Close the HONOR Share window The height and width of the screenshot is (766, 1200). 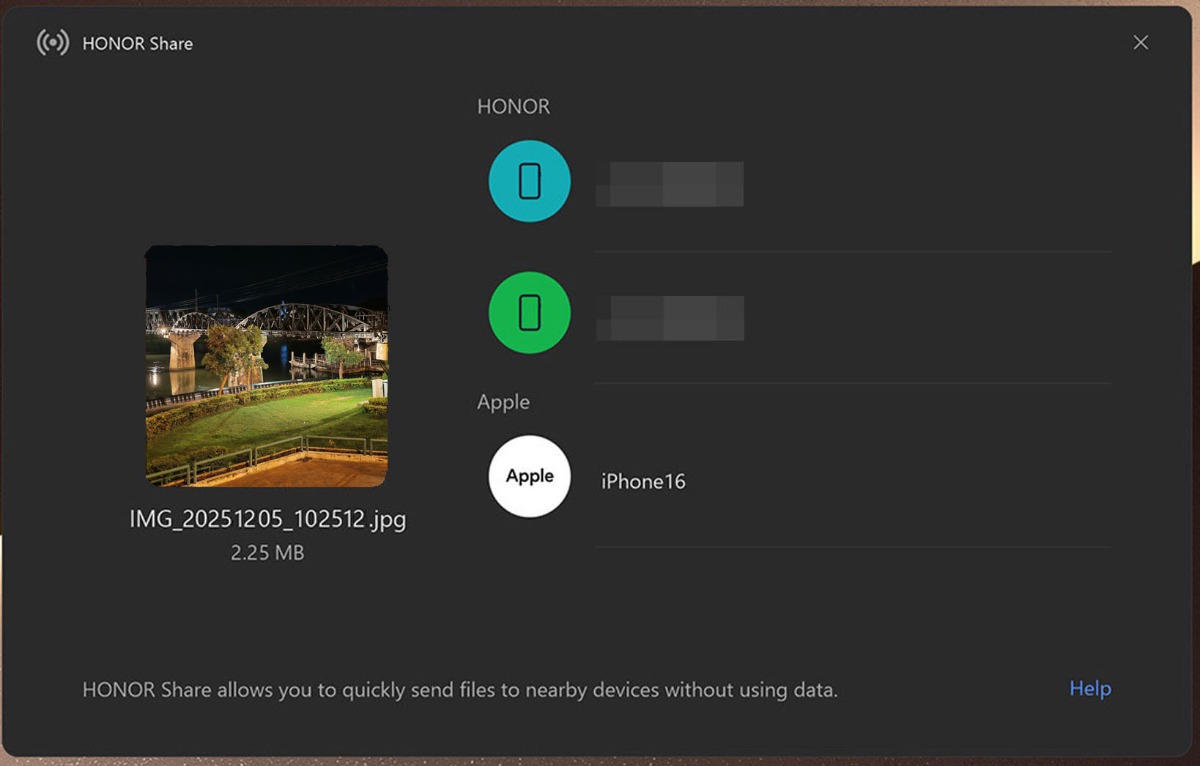(x=1140, y=43)
